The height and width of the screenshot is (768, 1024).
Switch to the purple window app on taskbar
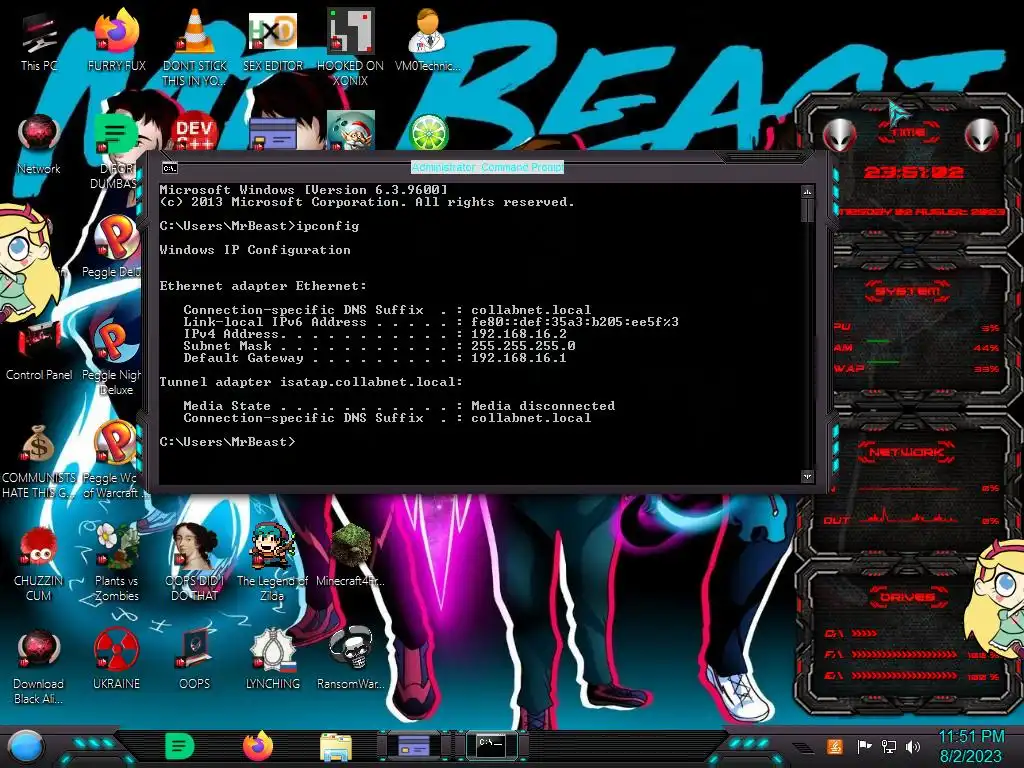414,746
